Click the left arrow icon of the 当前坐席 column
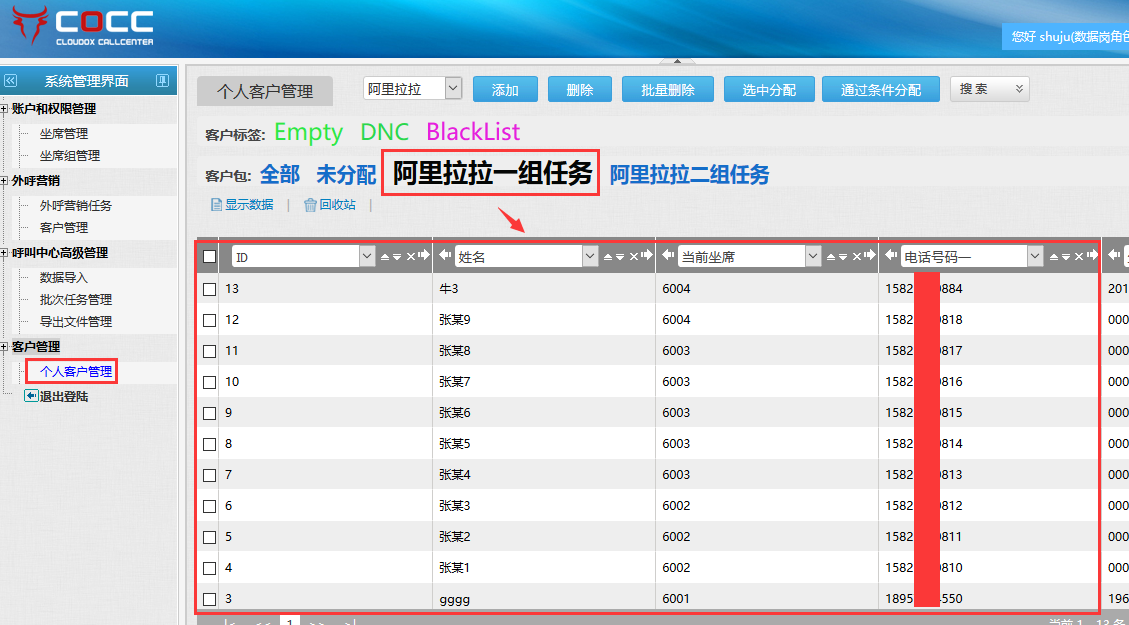This screenshot has width=1129, height=625. (667, 257)
